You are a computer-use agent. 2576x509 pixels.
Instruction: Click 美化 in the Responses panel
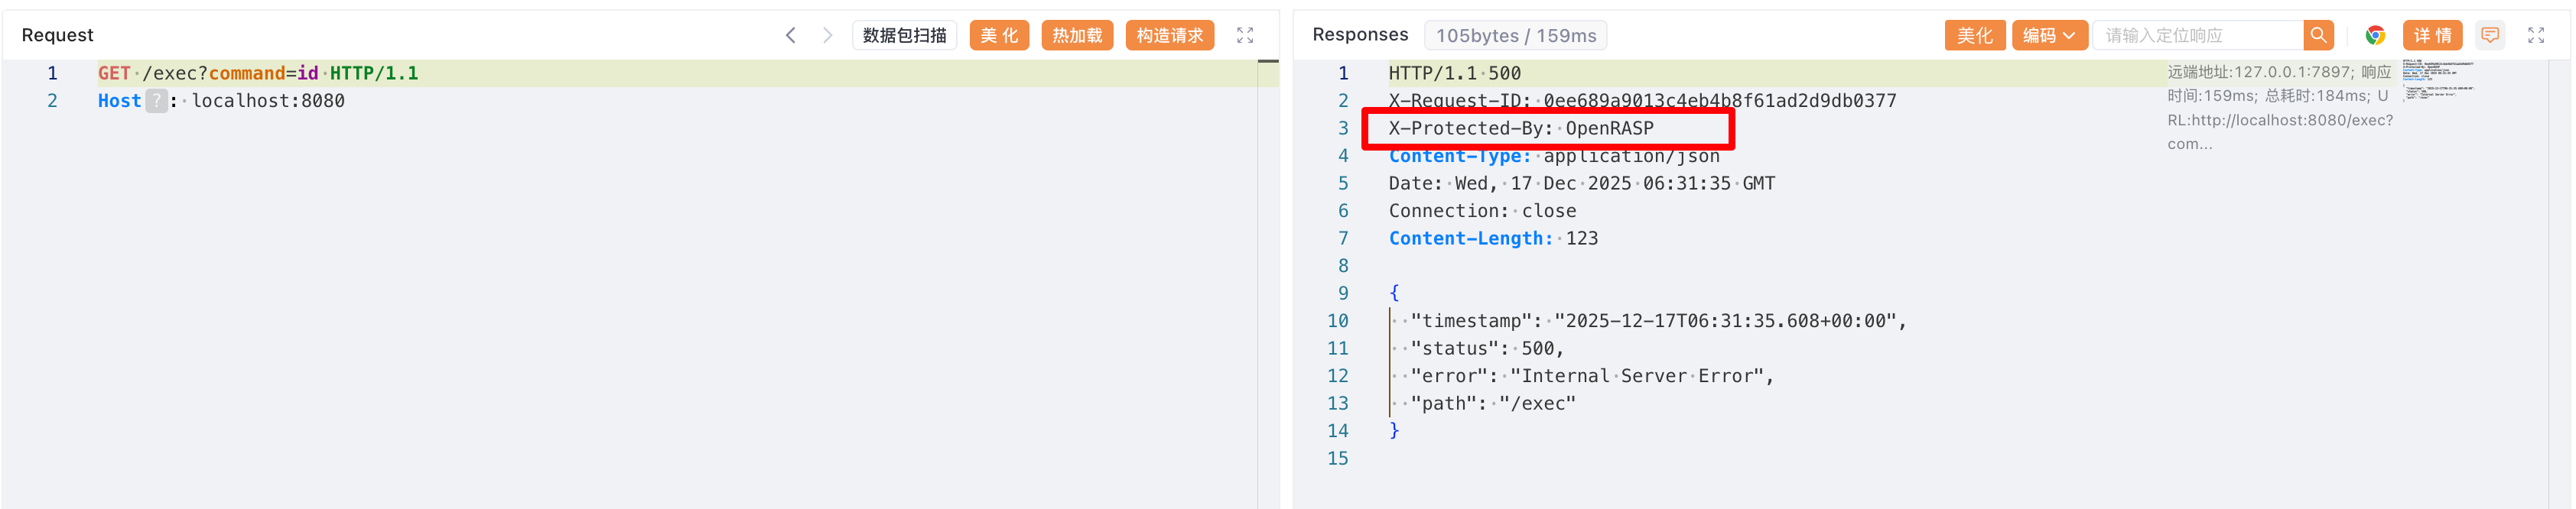point(1974,35)
